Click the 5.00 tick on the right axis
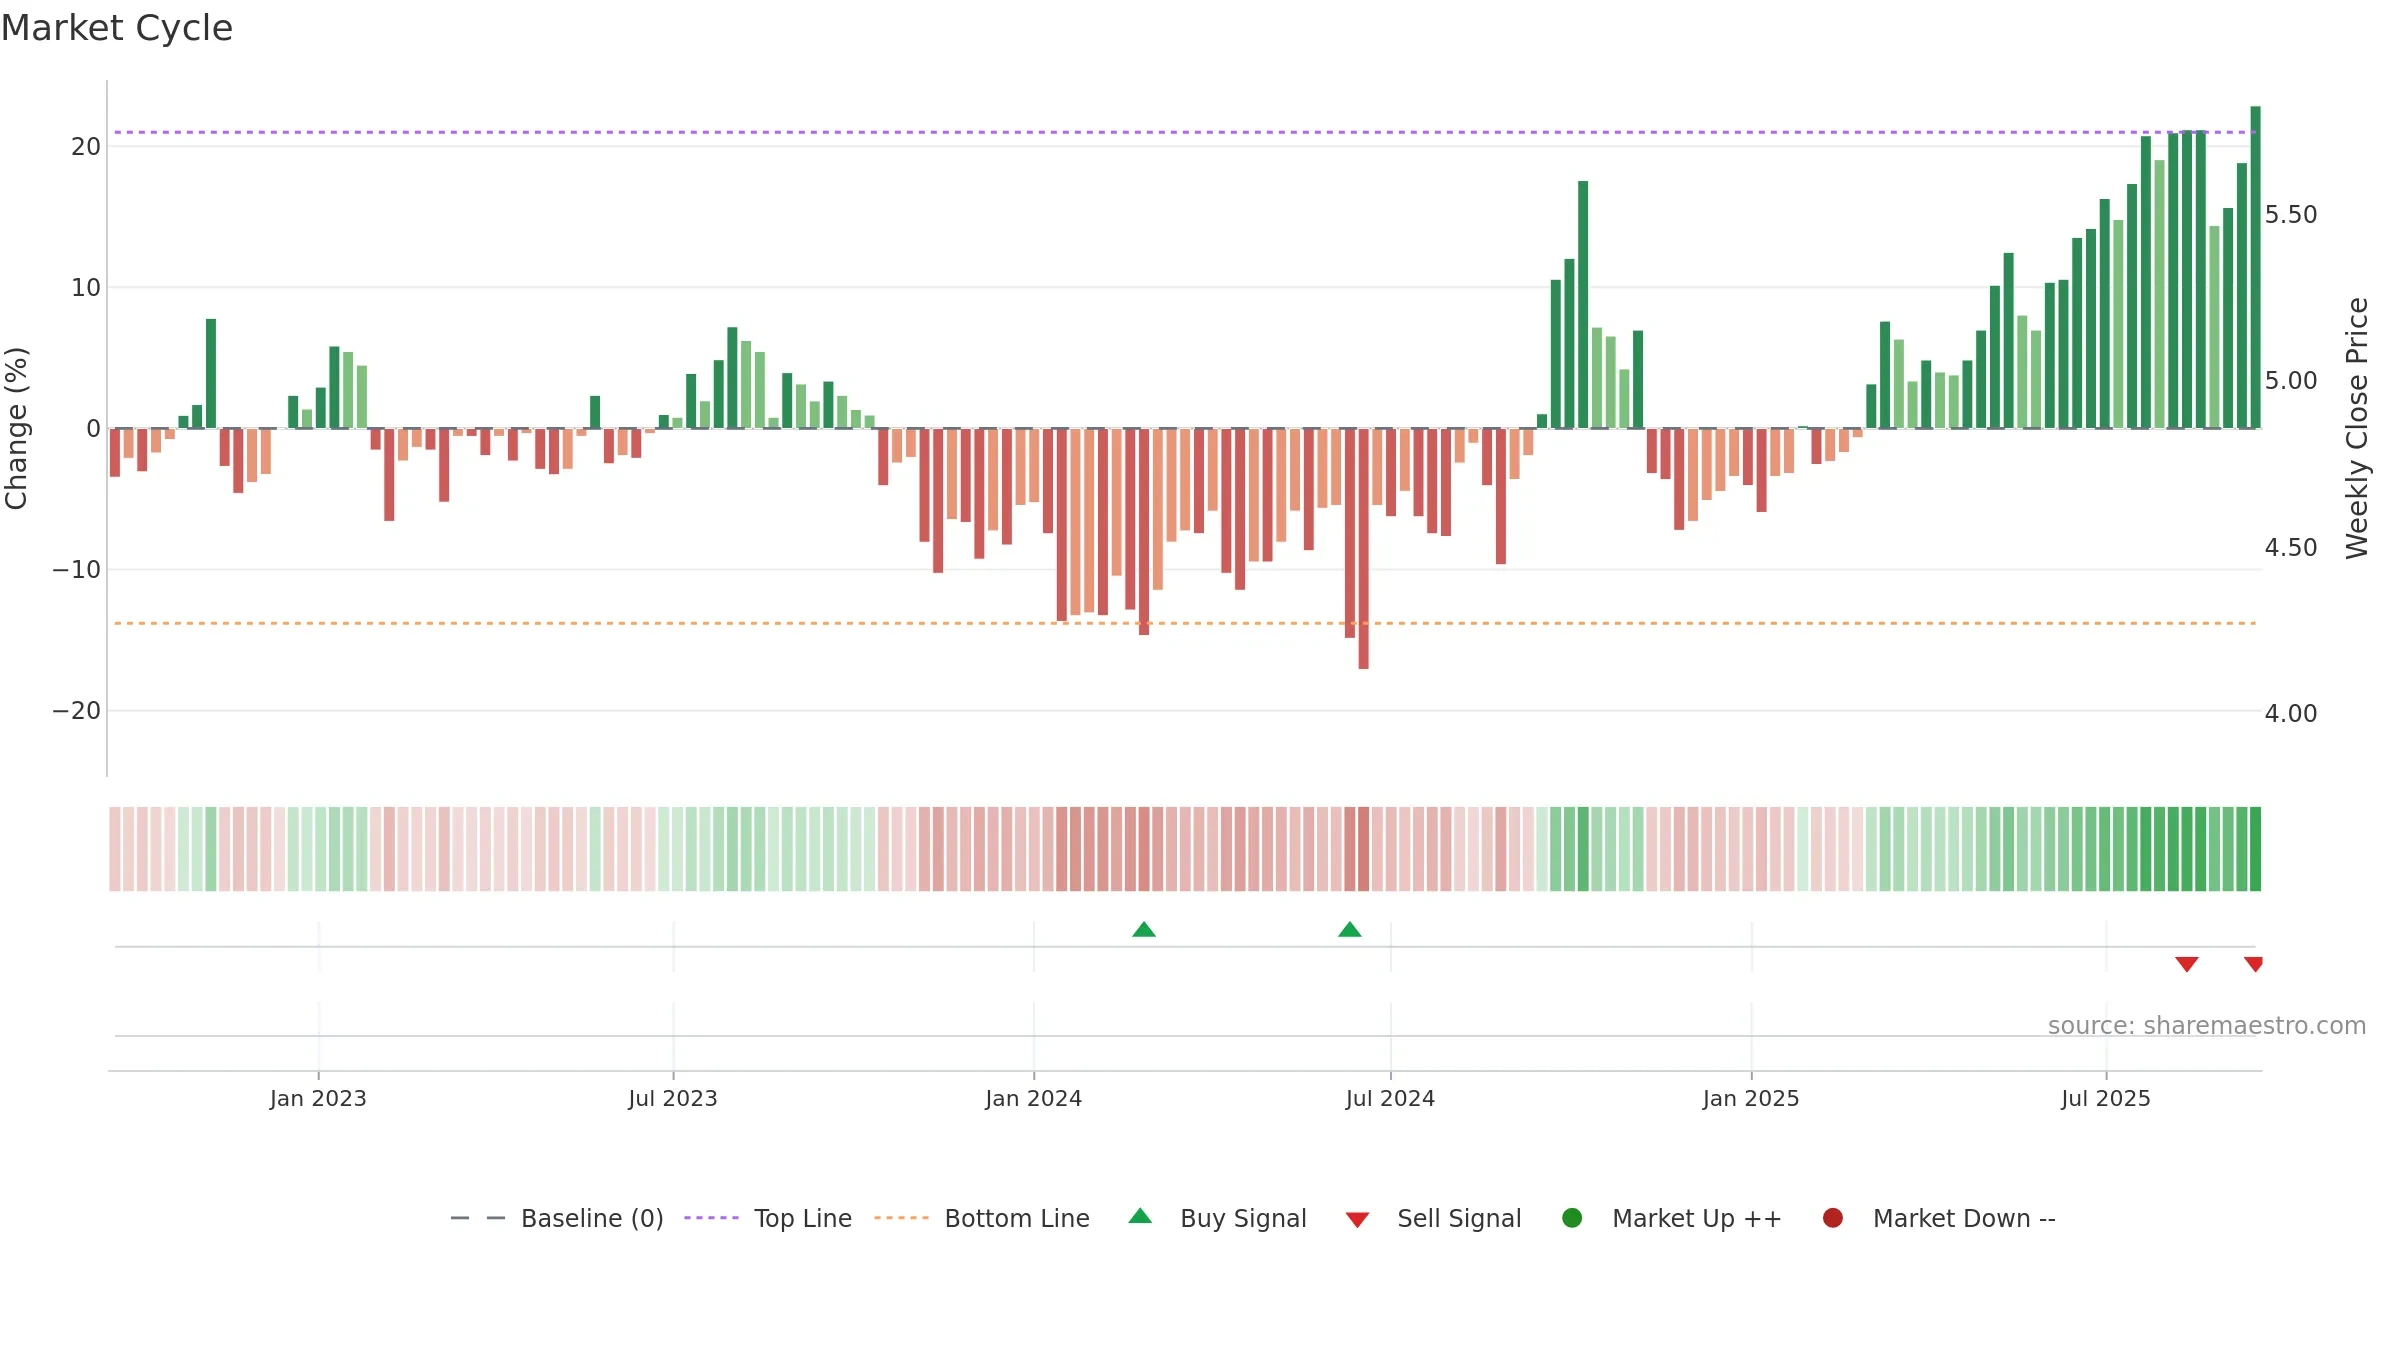This screenshot has height=1350, width=2400. (2291, 381)
